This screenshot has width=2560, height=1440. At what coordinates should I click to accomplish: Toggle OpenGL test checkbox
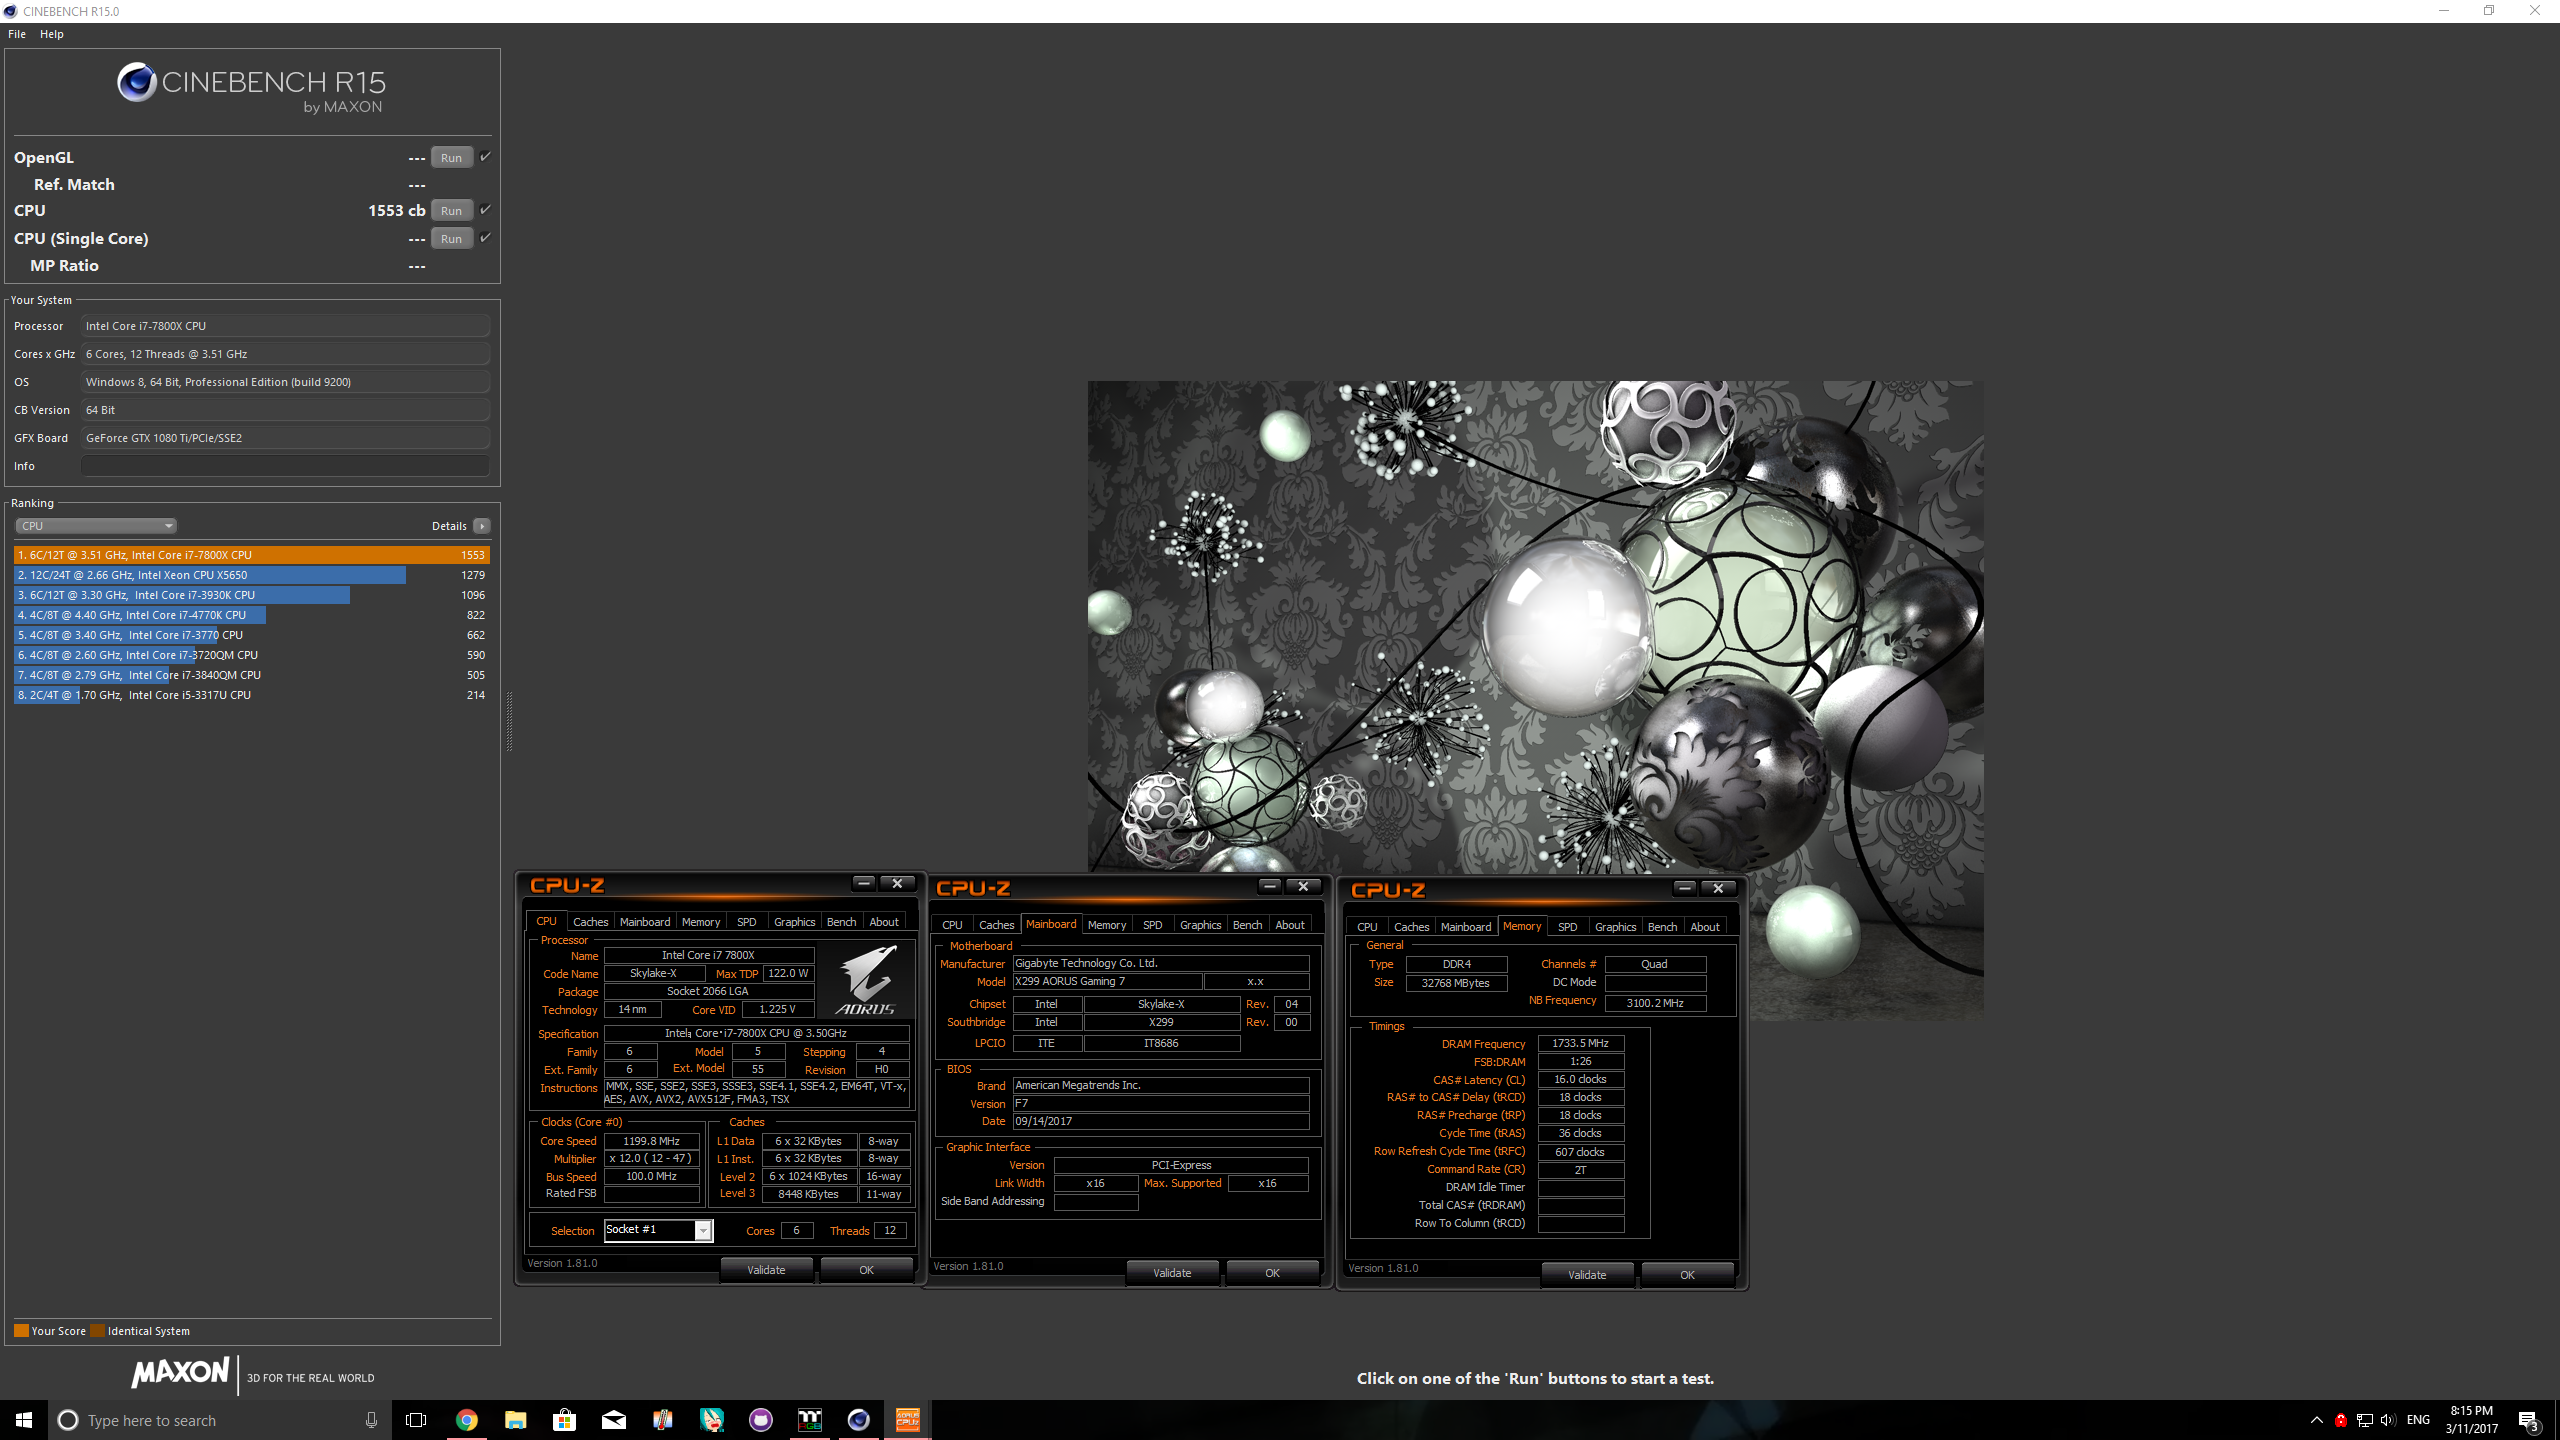(x=485, y=156)
